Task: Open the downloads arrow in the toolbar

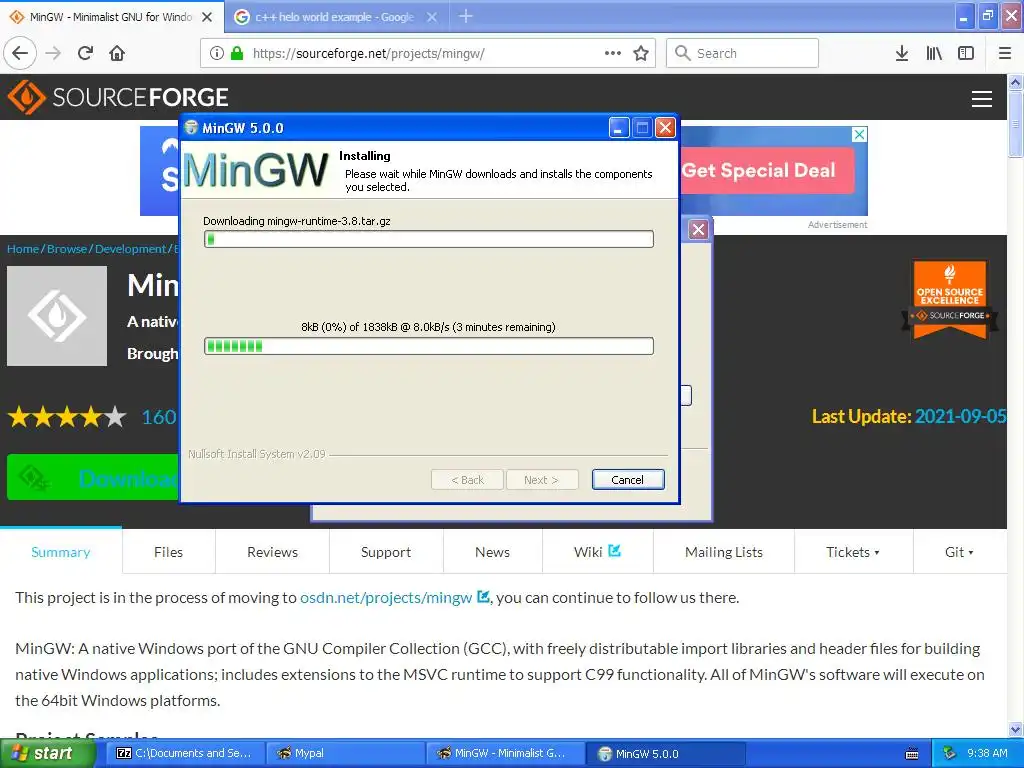Action: [x=902, y=53]
